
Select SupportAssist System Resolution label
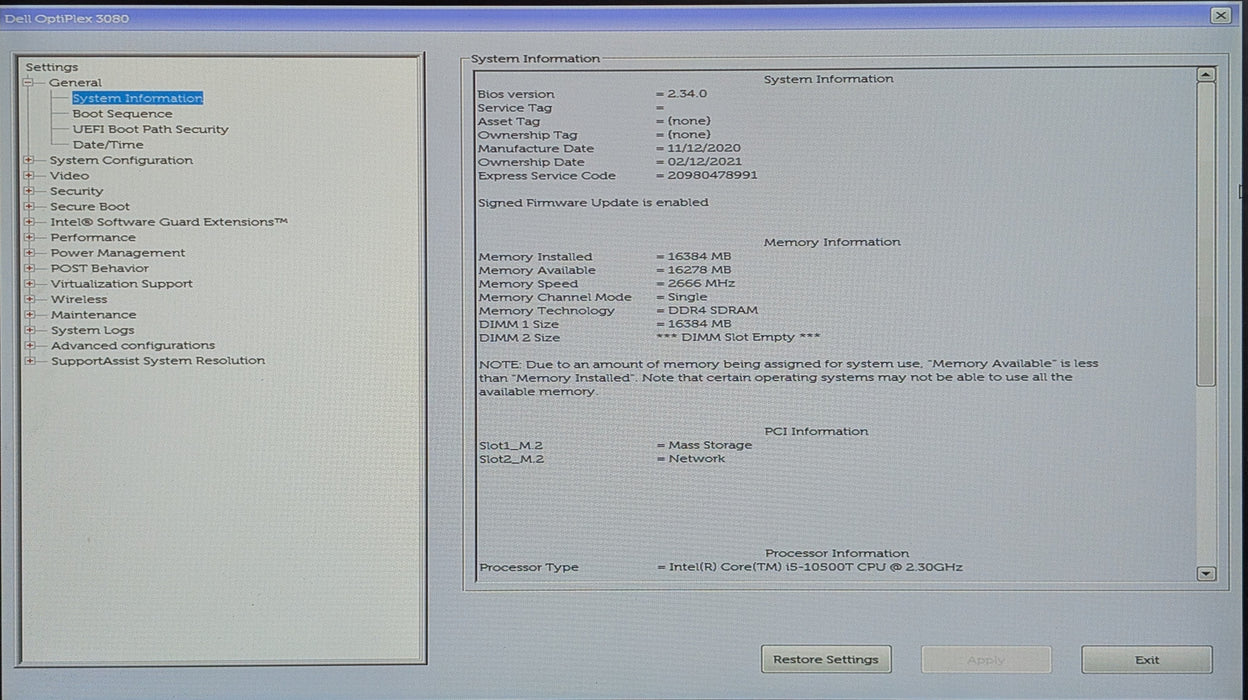[x=158, y=361]
